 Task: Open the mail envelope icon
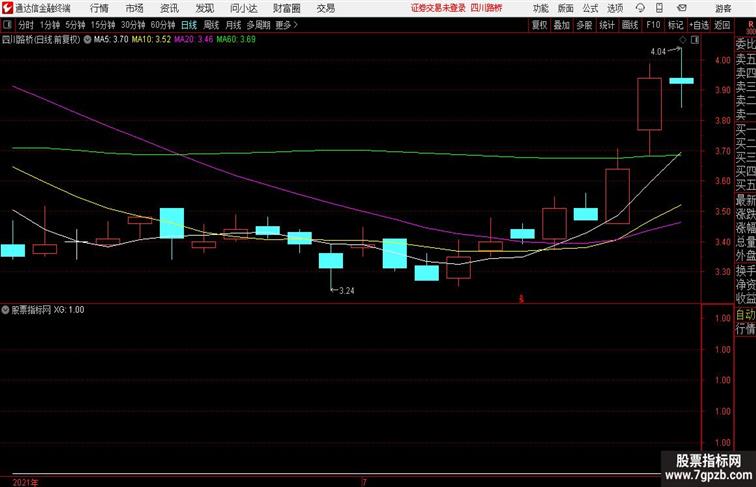682,8
